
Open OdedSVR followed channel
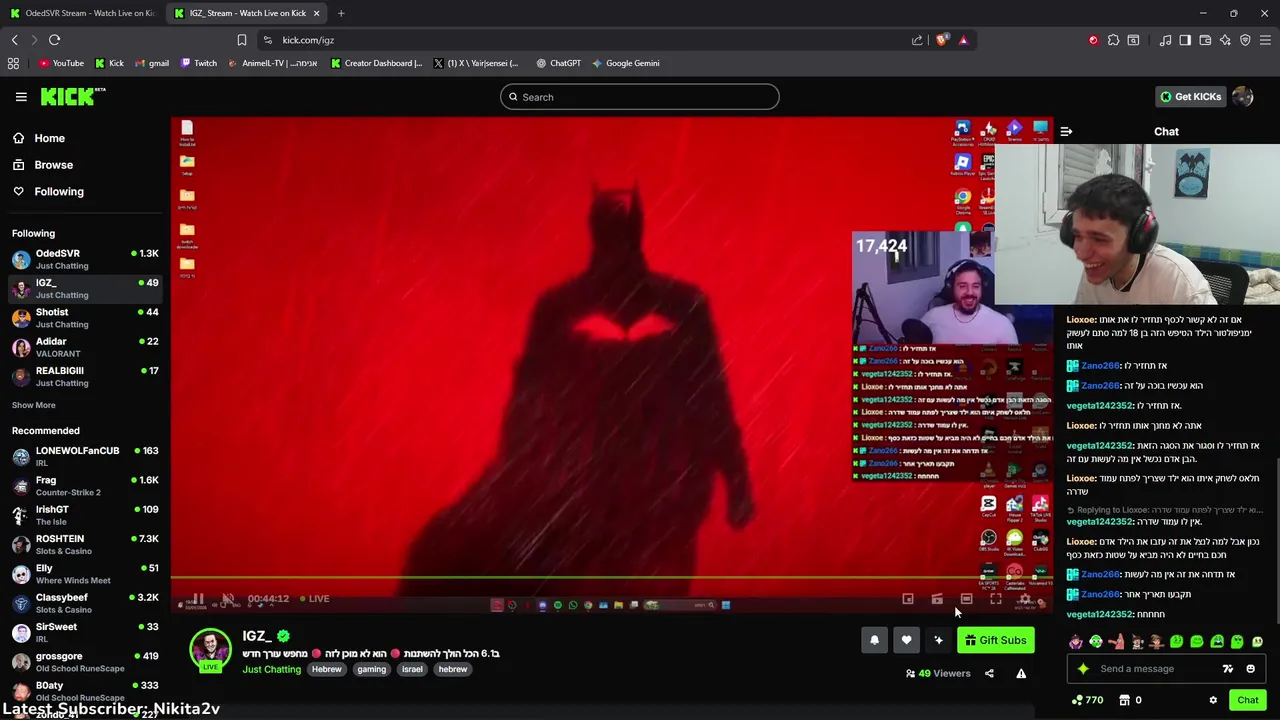point(85,259)
